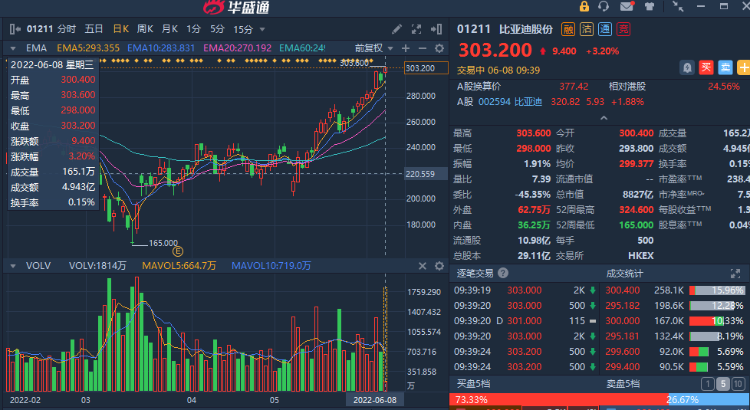
Task: Click the E event marker on chart
Action: [x=177, y=252]
